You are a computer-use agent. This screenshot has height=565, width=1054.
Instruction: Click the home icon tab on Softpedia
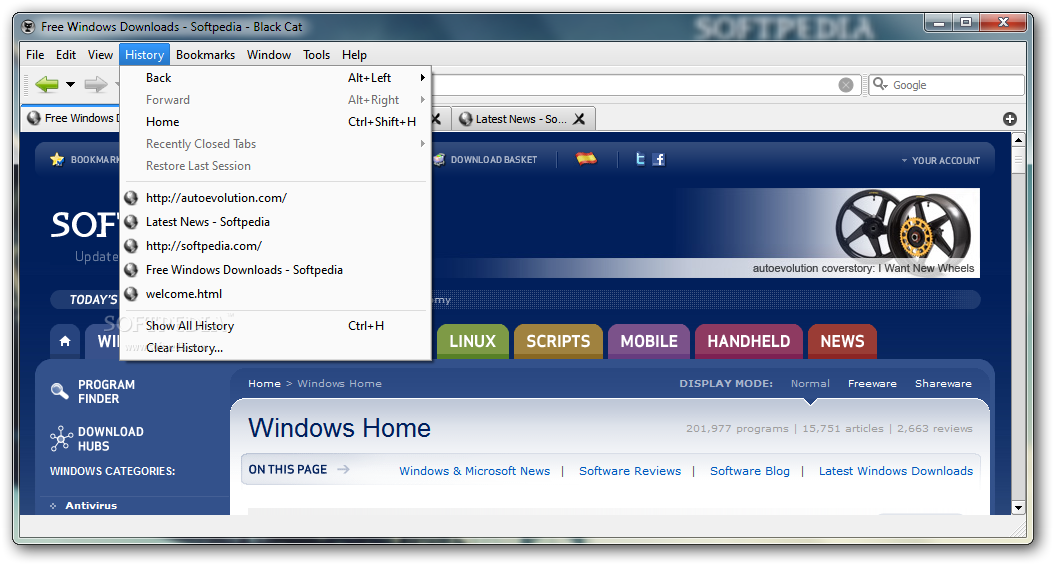[65, 341]
